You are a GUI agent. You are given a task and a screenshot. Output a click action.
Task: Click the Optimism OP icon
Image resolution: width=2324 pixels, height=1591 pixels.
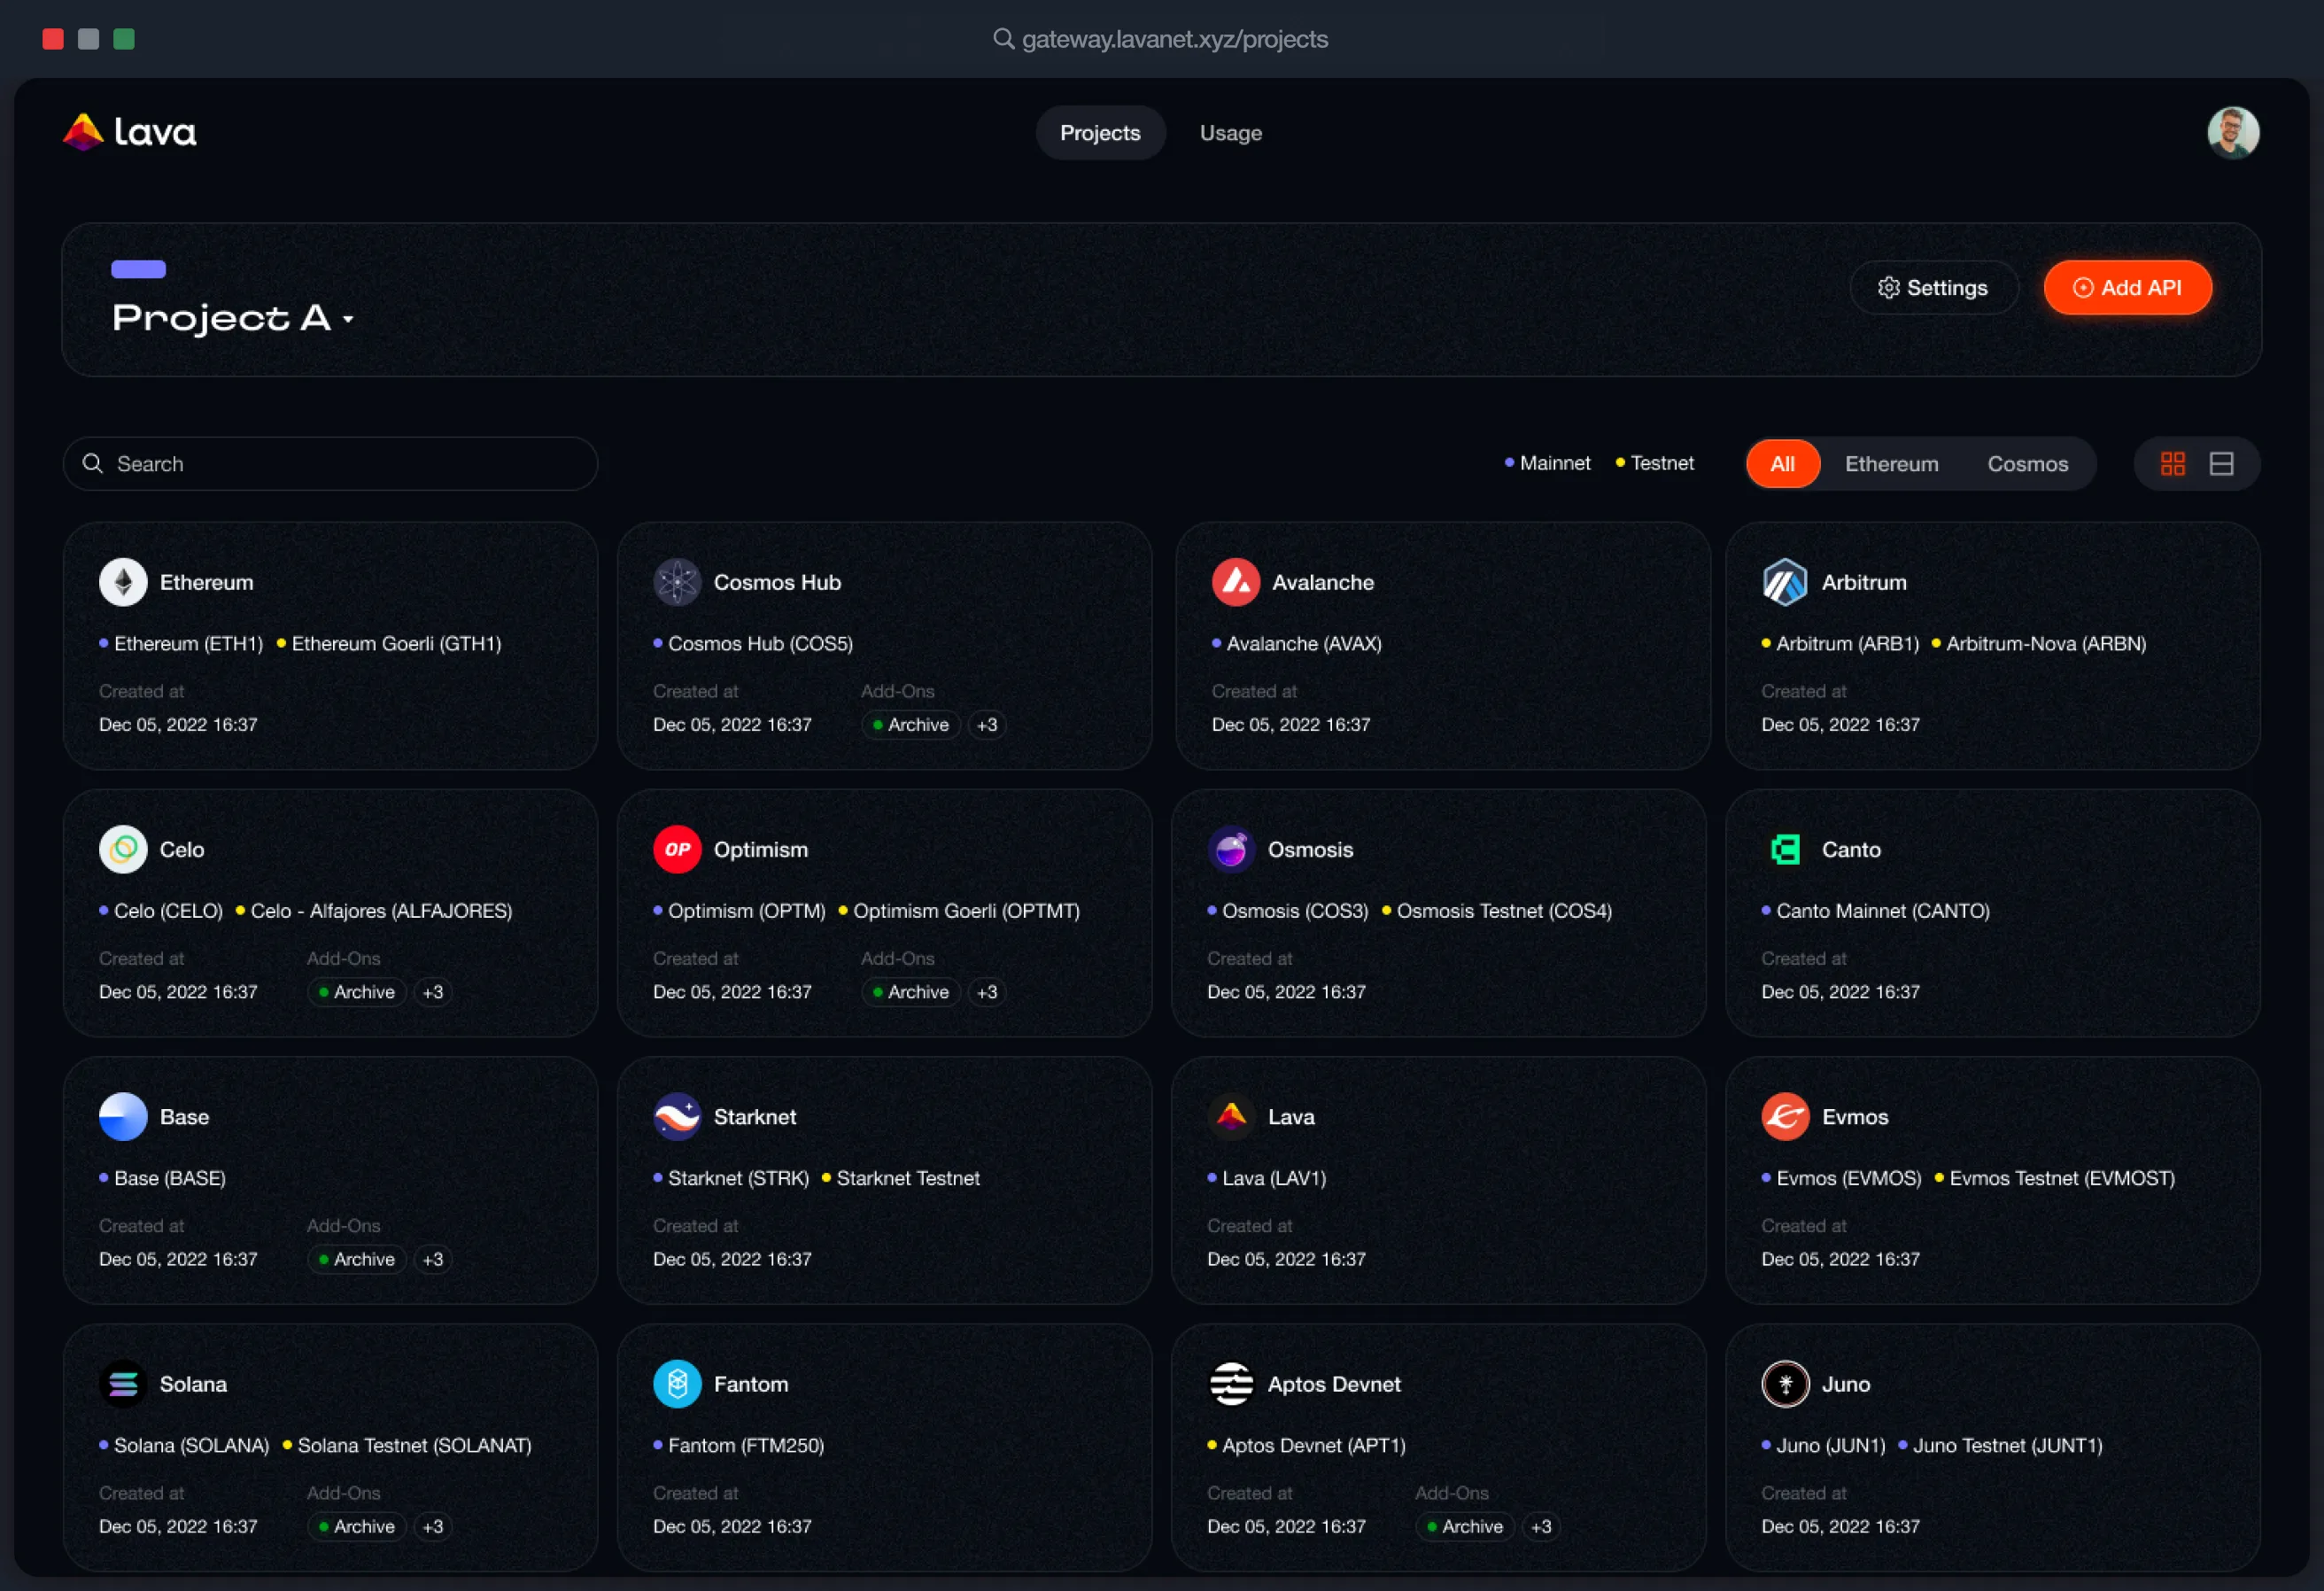(x=677, y=849)
